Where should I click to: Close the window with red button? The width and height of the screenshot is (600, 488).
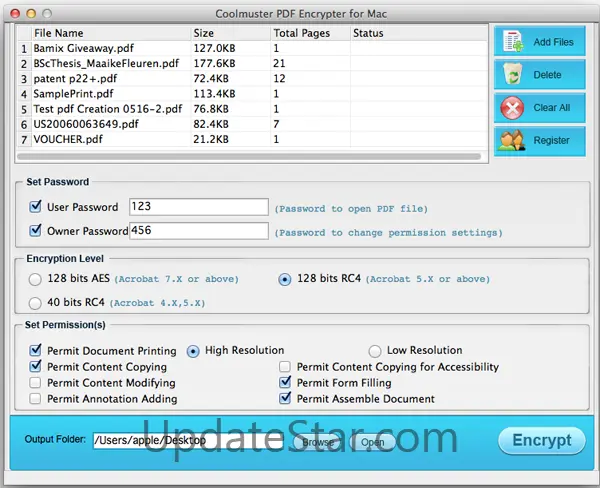coord(15,14)
